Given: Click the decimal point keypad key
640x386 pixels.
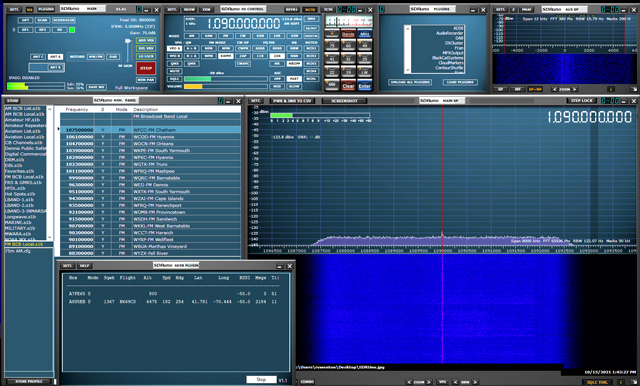Looking at the screenshot, I should pos(332,34).
